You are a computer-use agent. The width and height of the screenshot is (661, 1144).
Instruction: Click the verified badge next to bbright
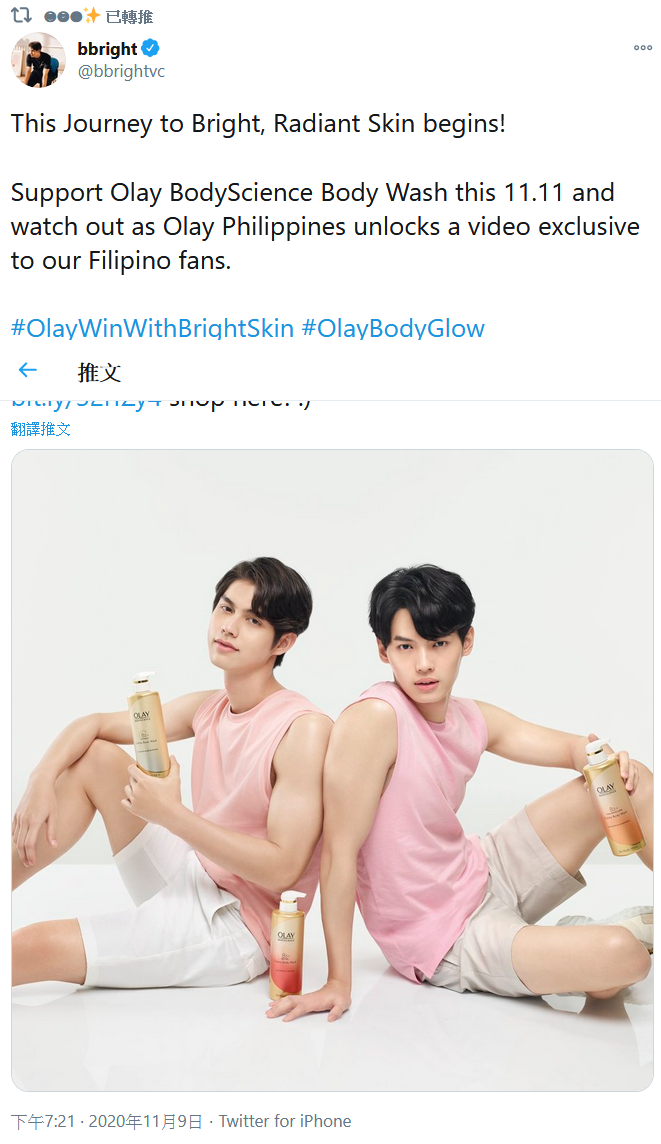[x=151, y=48]
